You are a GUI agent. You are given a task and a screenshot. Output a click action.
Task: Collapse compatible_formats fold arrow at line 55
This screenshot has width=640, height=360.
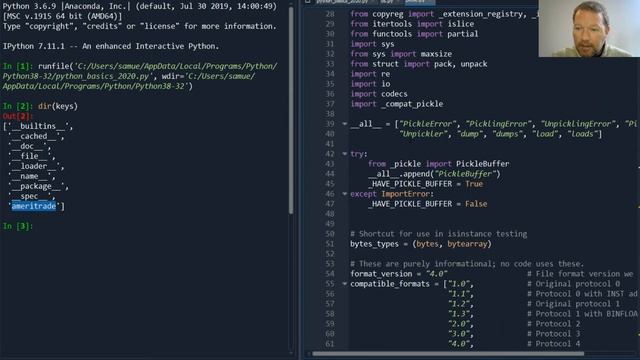pyautogui.click(x=344, y=284)
